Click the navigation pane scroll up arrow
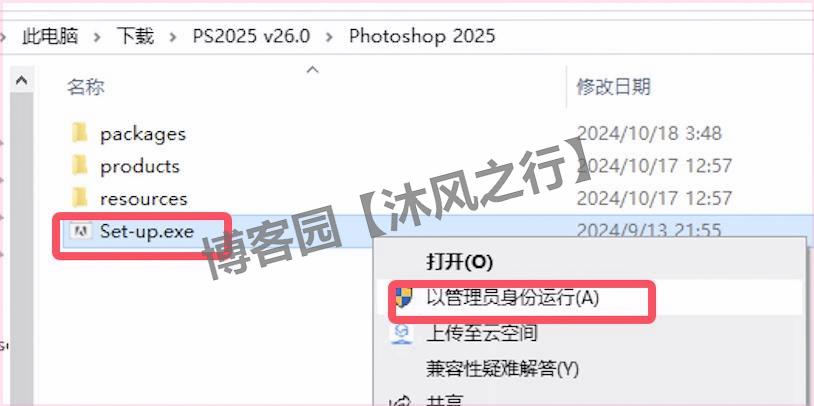Image resolution: width=814 pixels, height=406 pixels. pos(21,81)
